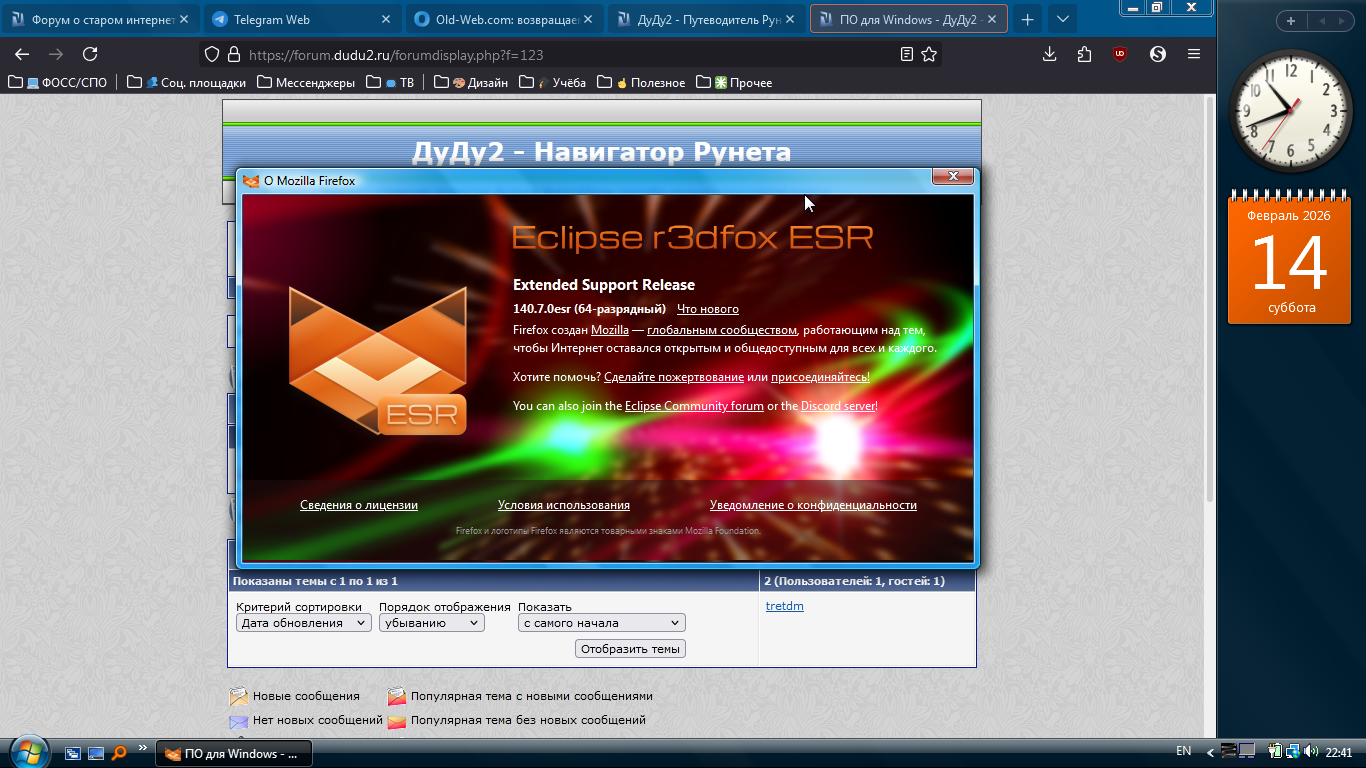
Task: Follow the 'Что нового' link
Action: [707, 309]
